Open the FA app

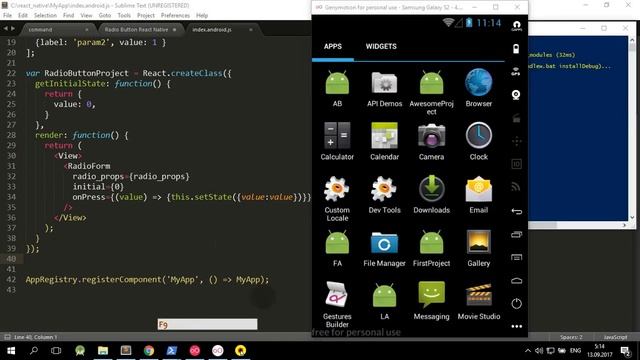(x=337, y=248)
